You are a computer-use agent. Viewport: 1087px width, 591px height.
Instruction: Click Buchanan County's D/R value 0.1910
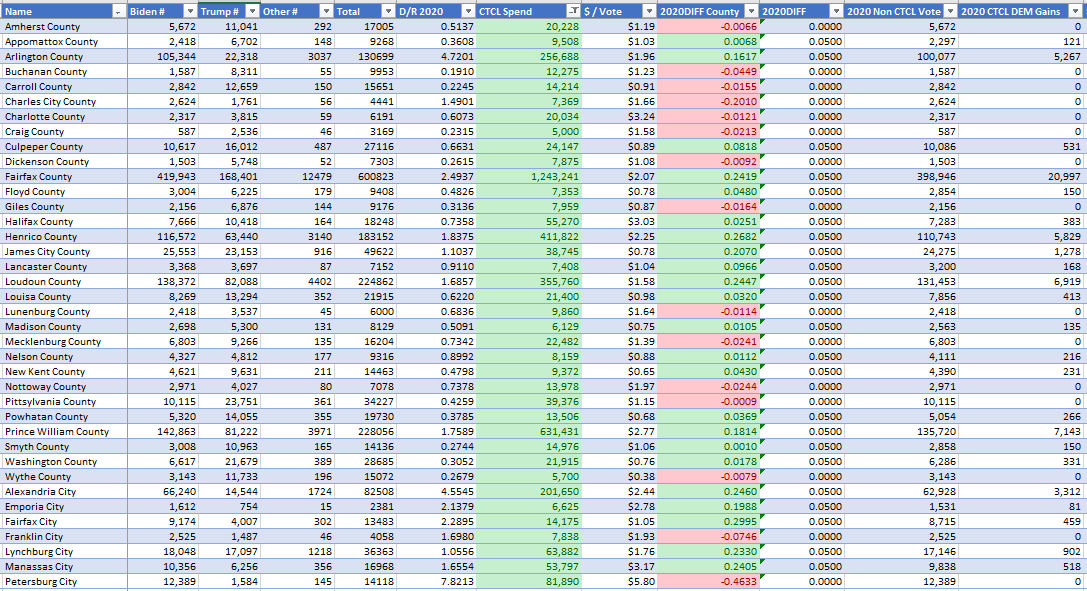tap(436, 71)
